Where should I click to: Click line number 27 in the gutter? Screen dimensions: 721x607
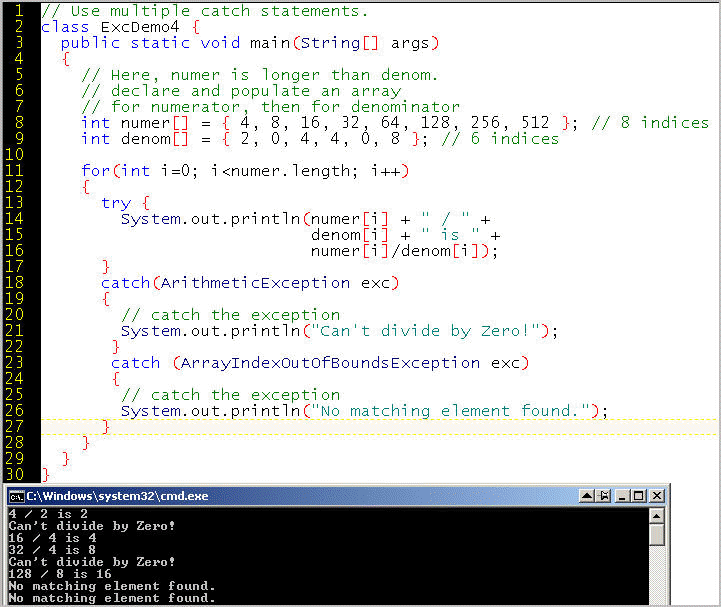pos(14,426)
